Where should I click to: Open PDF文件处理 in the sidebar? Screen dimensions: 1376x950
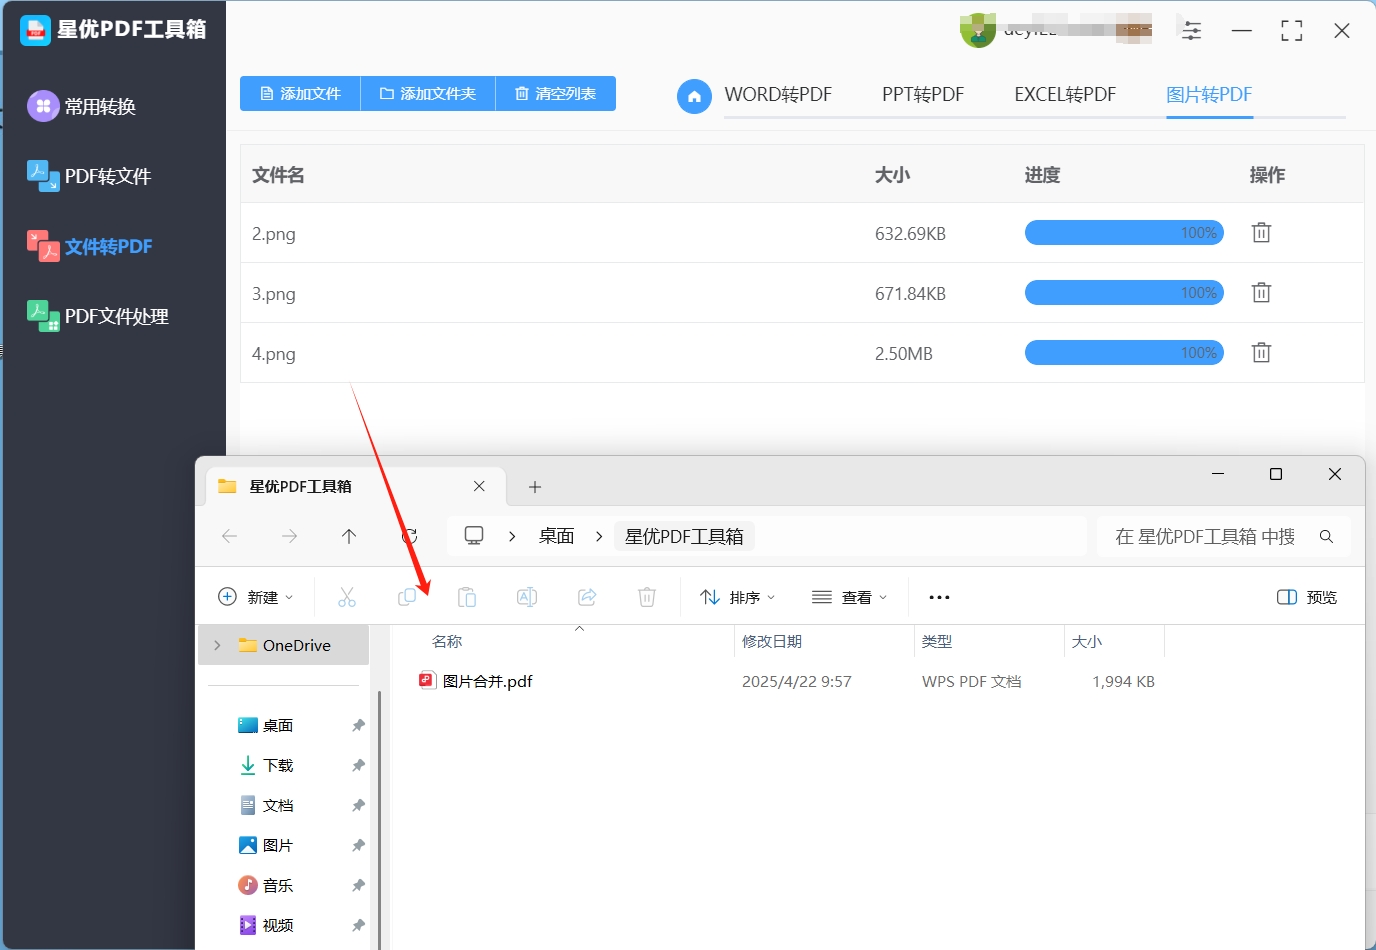pyautogui.click(x=98, y=316)
